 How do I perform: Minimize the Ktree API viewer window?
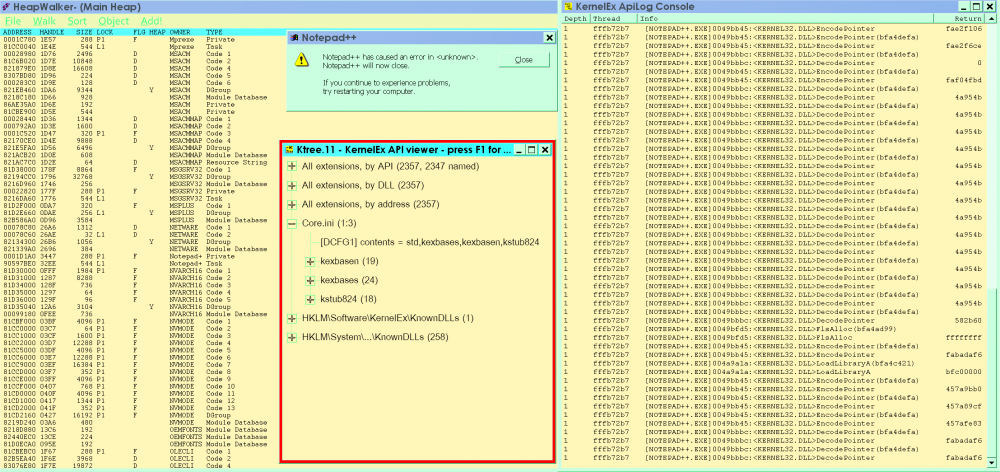coord(518,149)
